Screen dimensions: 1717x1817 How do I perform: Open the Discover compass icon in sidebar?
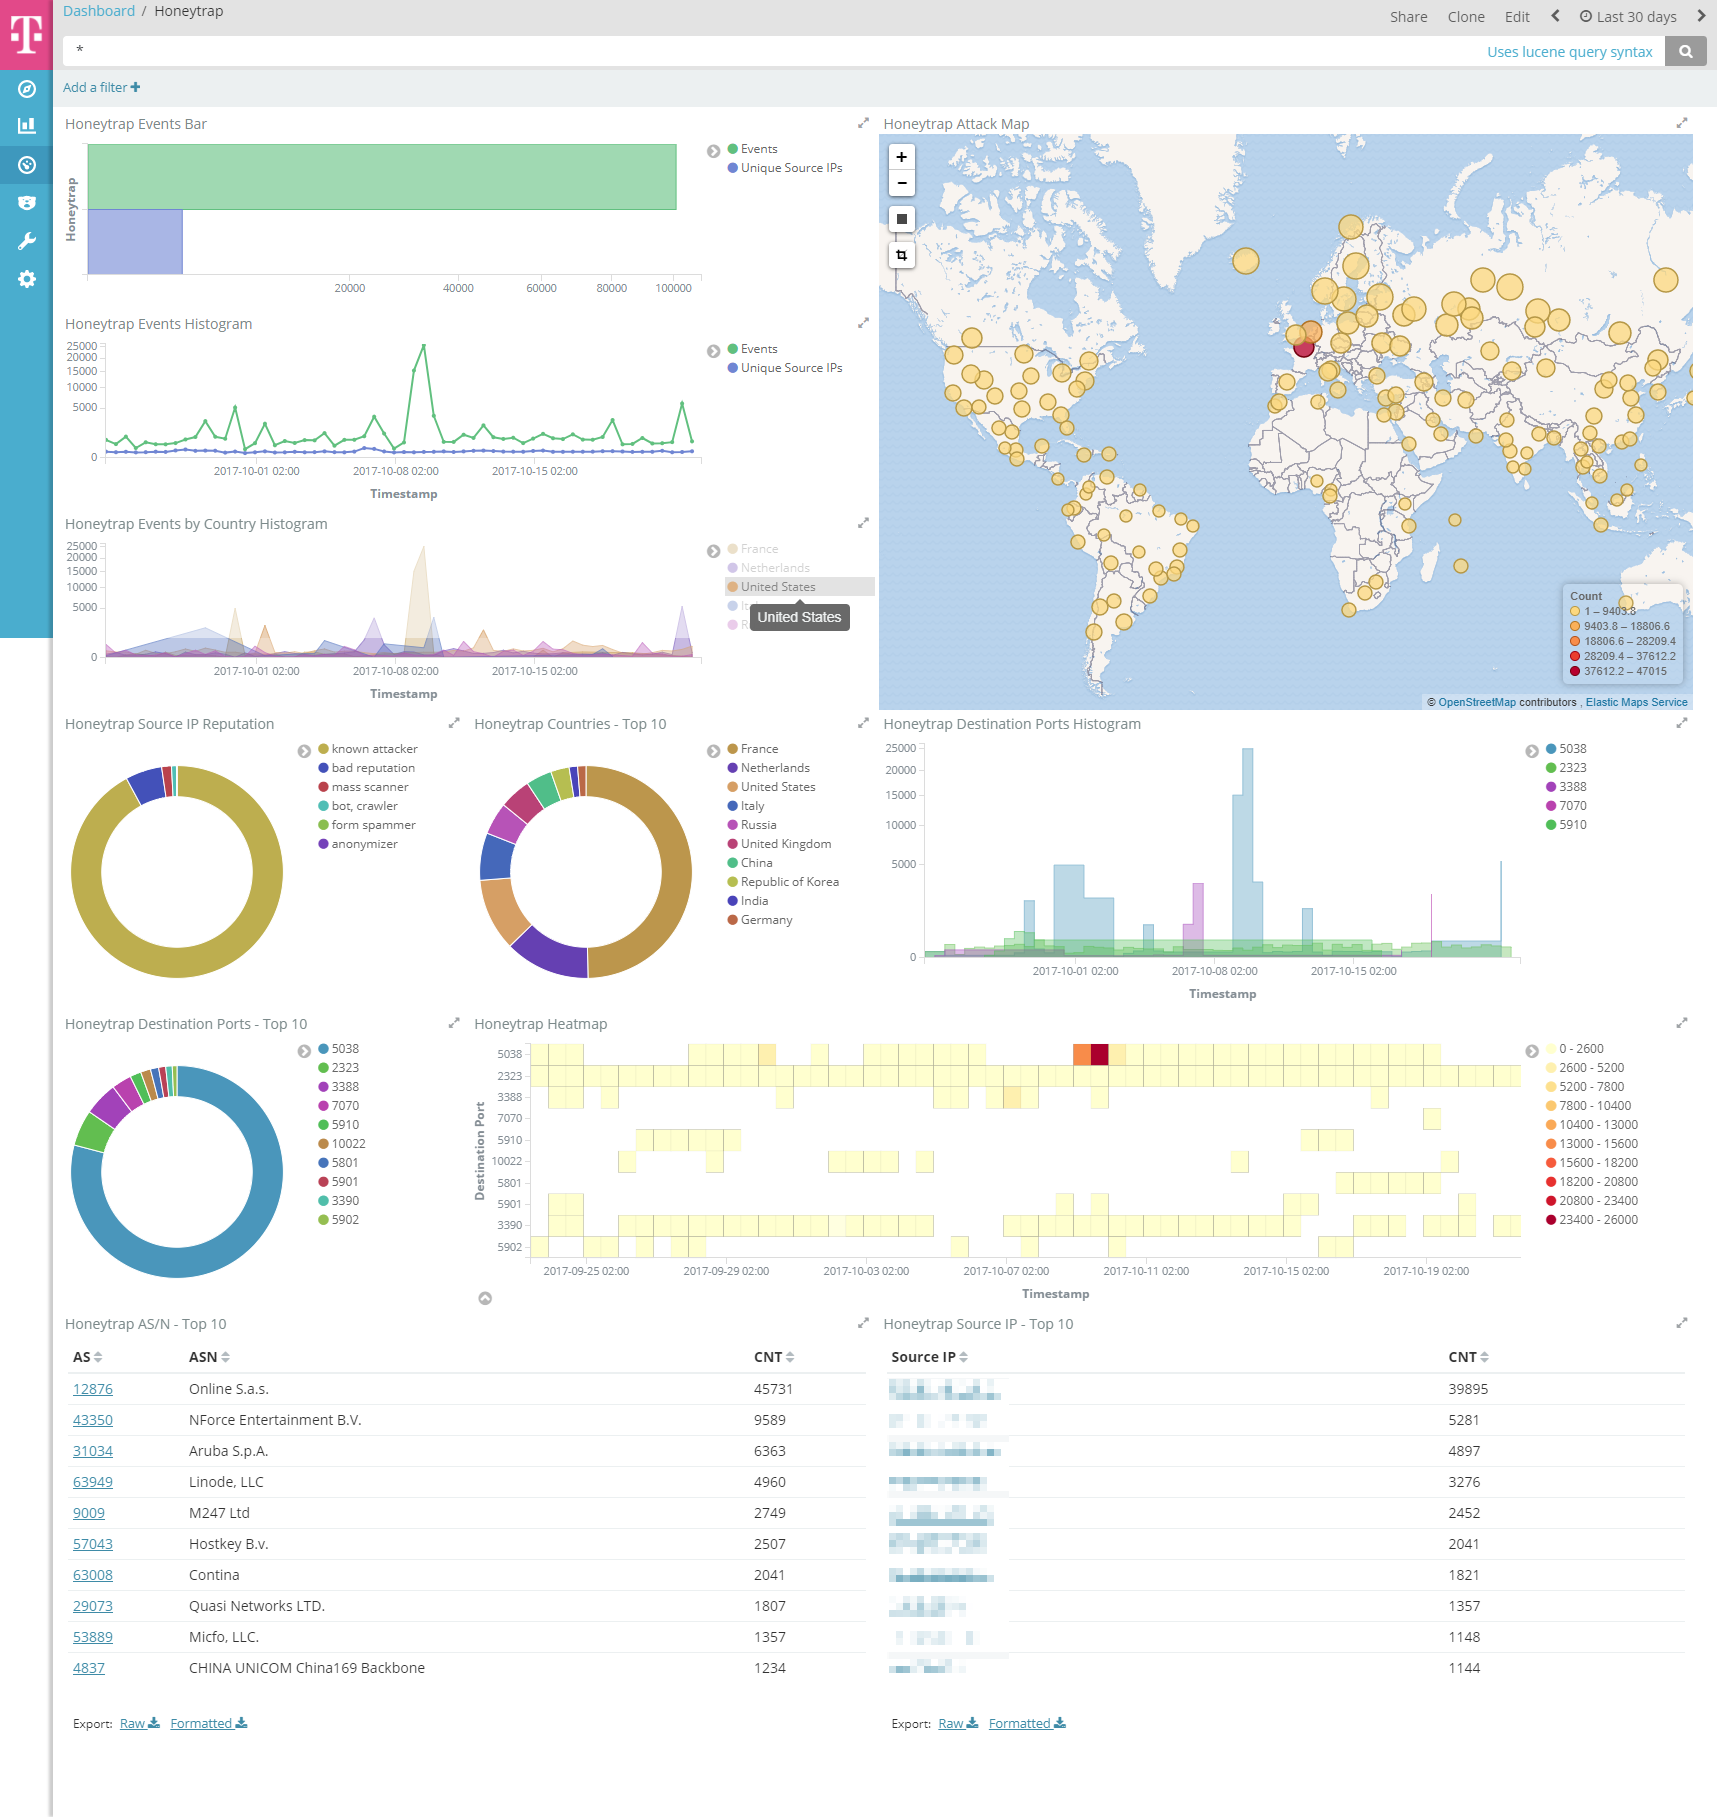tap(27, 89)
